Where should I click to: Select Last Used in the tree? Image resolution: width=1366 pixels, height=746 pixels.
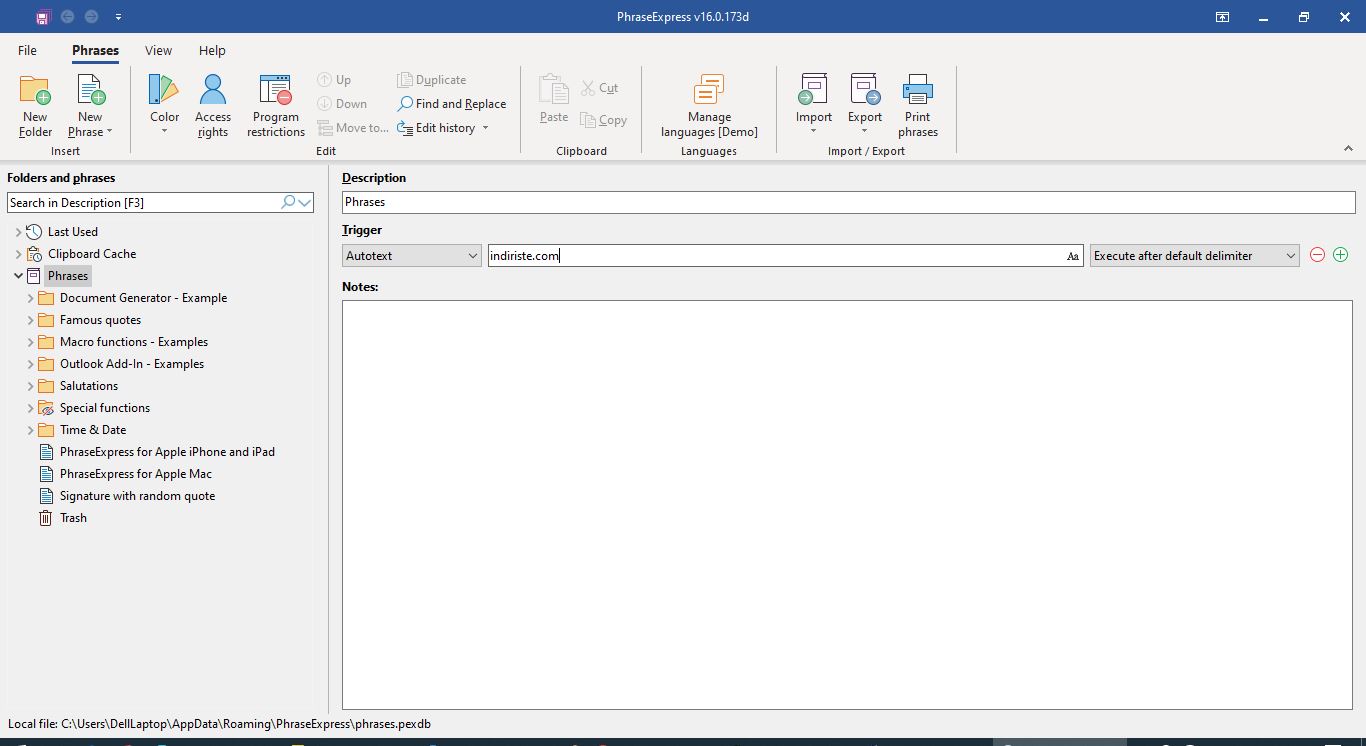[73, 232]
